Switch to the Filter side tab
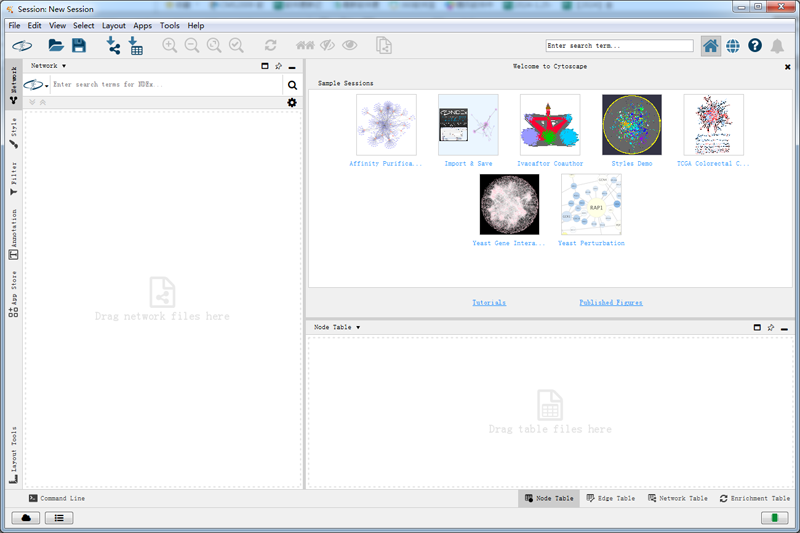The width and height of the screenshot is (800, 533). click(x=14, y=178)
